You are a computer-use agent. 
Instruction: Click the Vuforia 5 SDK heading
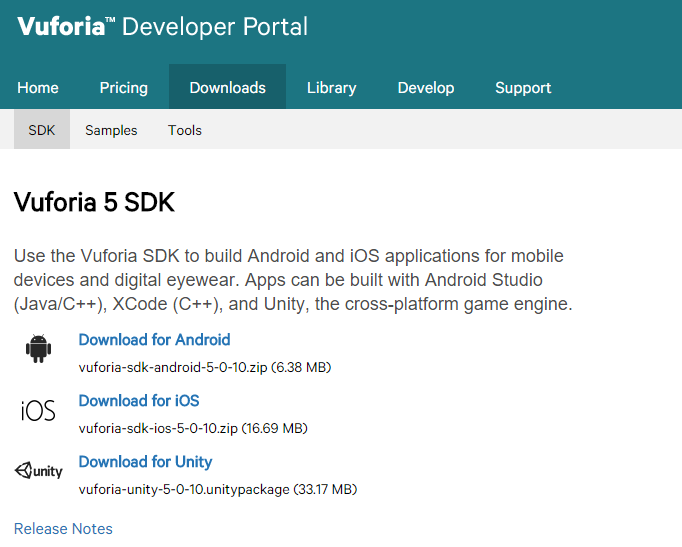[94, 202]
